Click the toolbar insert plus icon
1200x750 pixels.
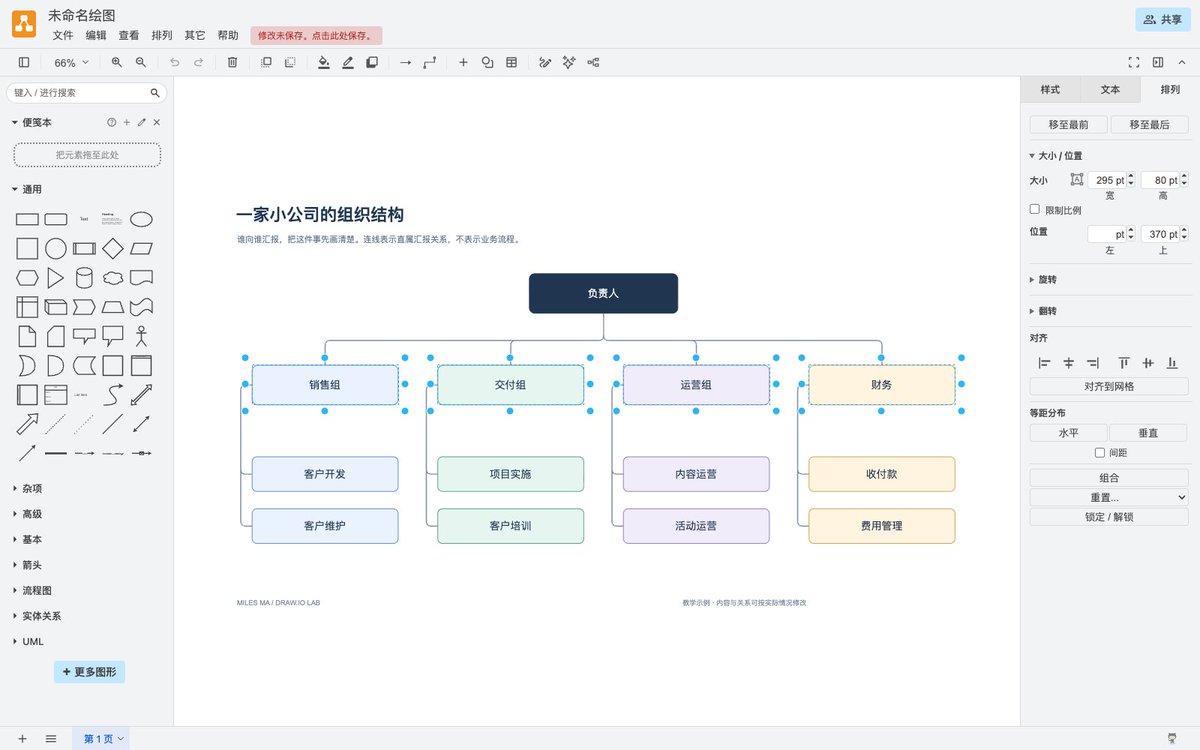(463, 62)
